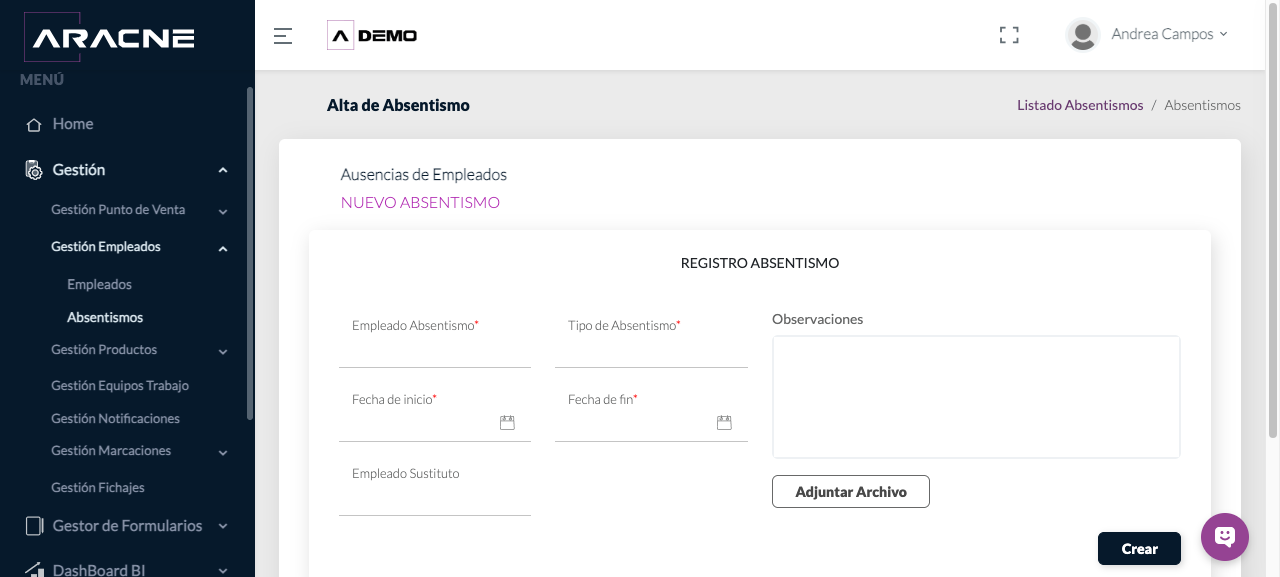The image size is (1280, 577).
Task: Click Andrea Campos avatar picture
Action: [x=1083, y=35]
